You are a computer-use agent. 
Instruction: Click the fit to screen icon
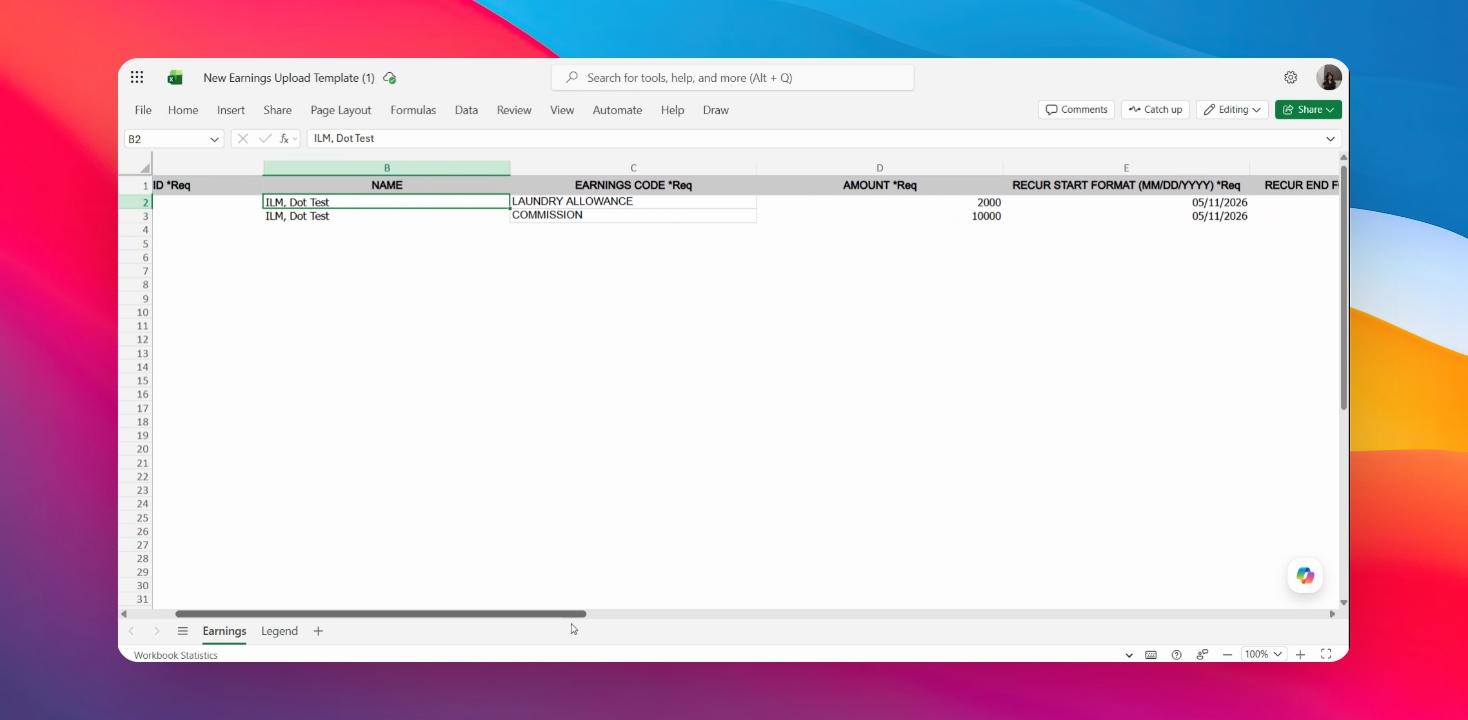(1326, 654)
